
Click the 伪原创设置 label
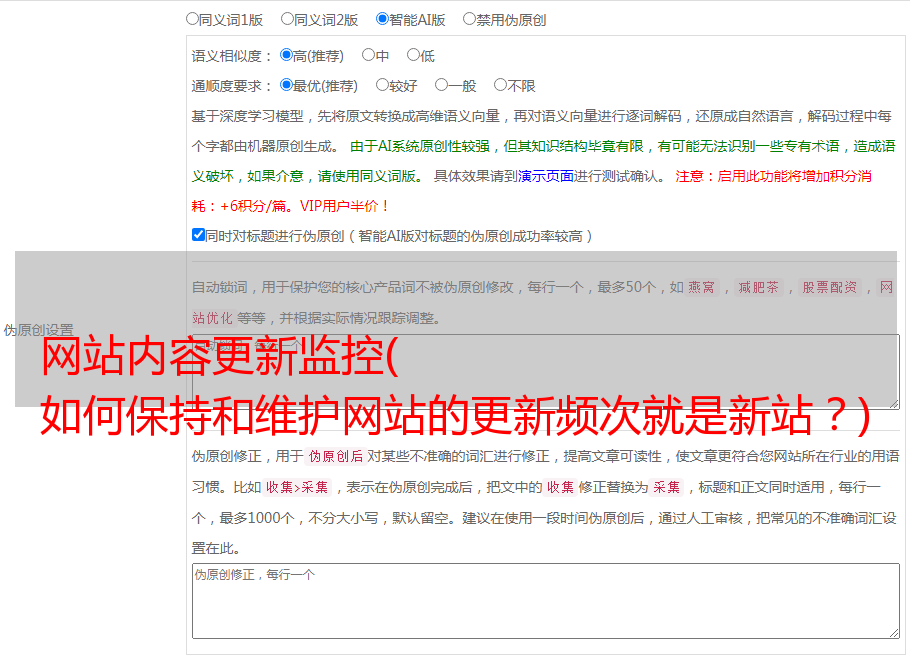pos(38,330)
